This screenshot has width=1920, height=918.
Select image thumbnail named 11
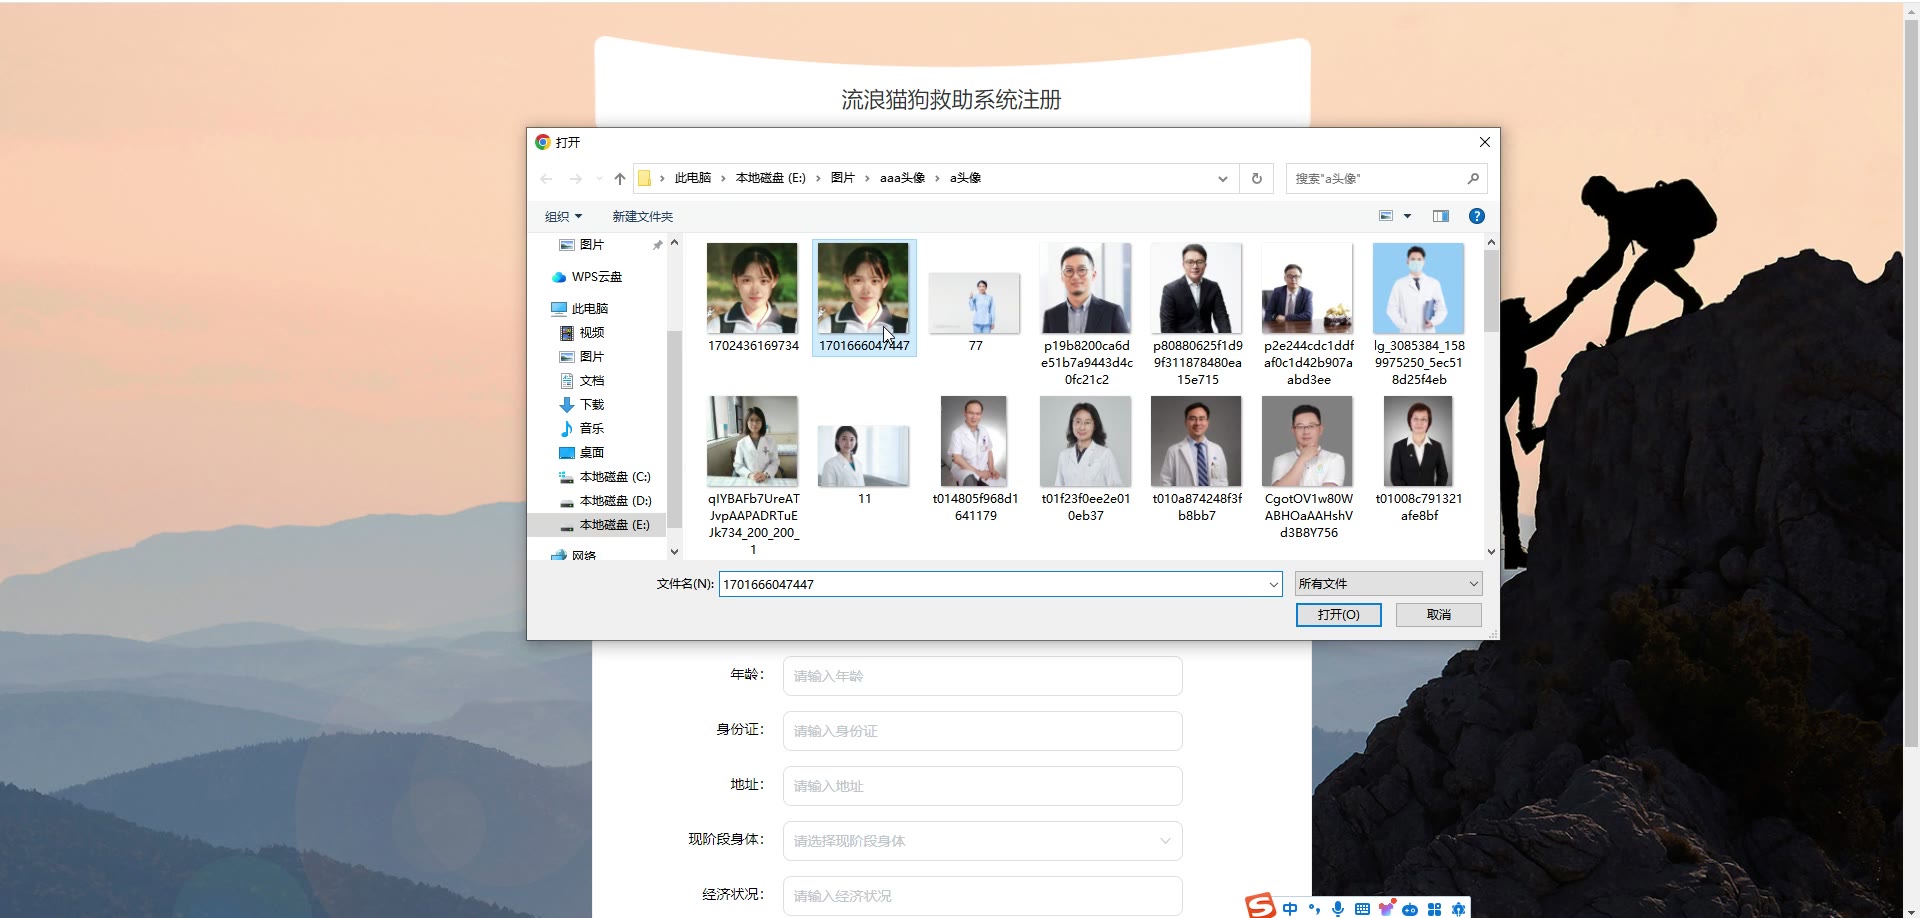(863, 456)
